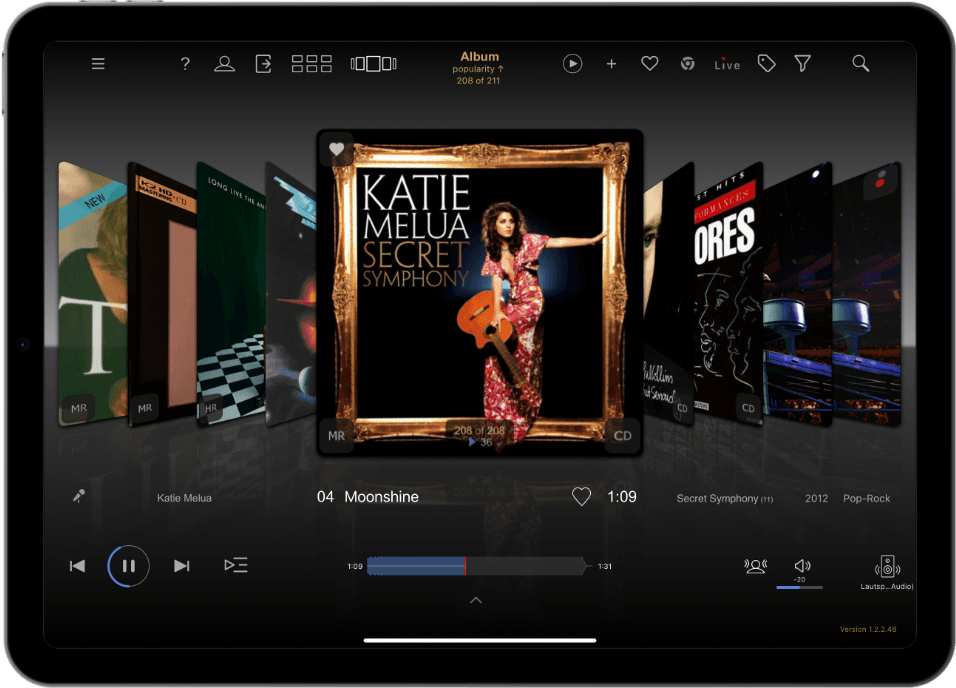Skip to next track

181,566
